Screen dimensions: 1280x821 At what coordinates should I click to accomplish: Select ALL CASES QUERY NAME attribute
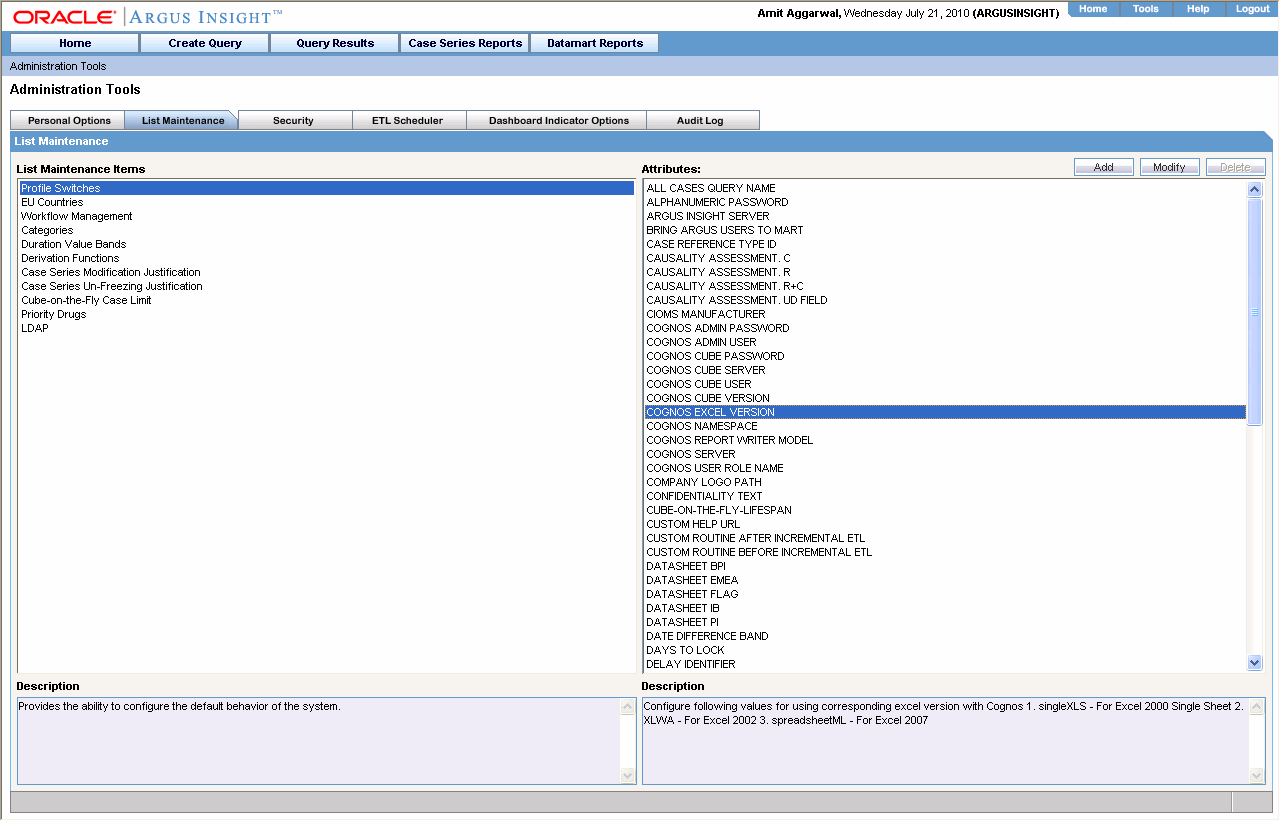pyautogui.click(x=945, y=188)
